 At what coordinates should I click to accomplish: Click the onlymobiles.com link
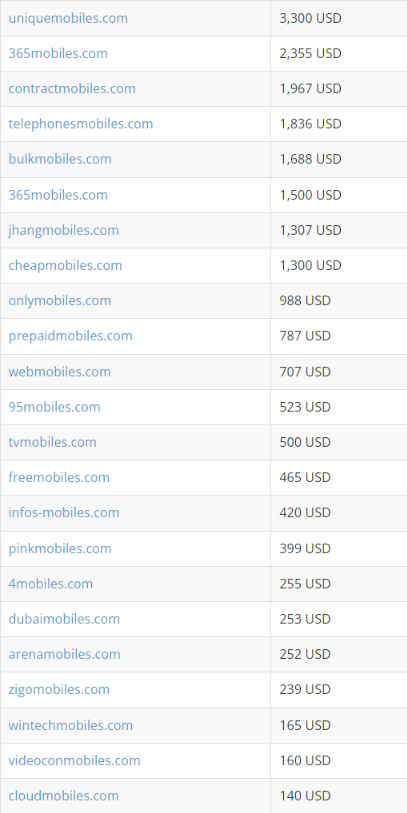(x=60, y=301)
